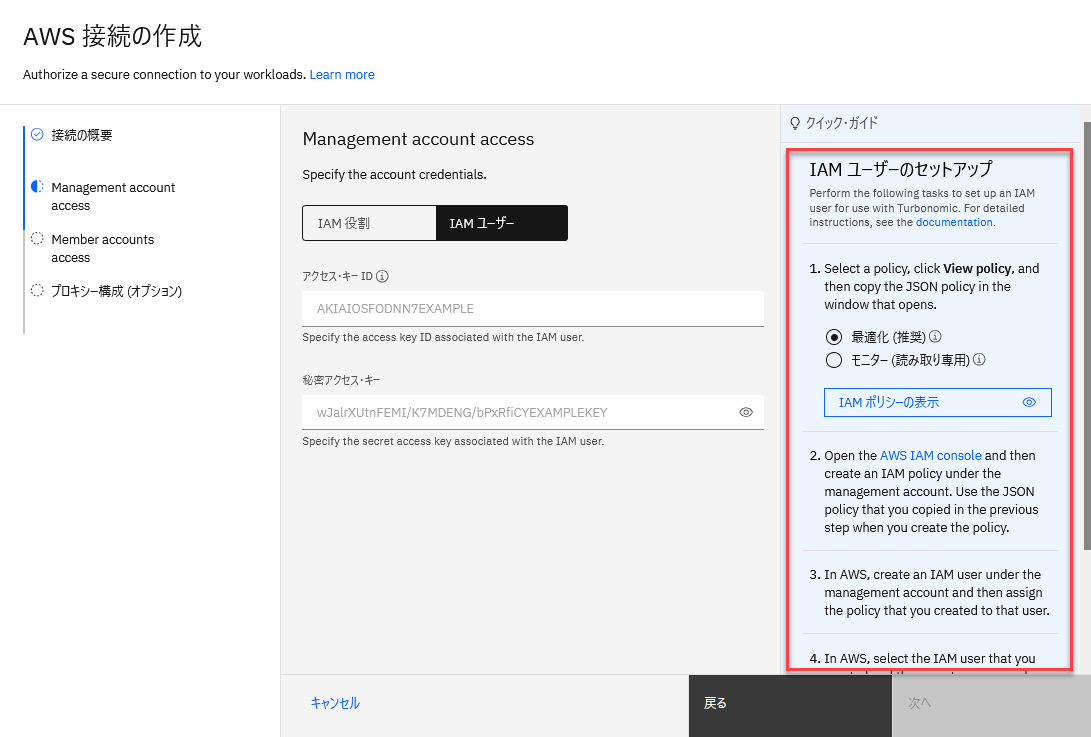Image resolution: width=1091 pixels, height=737 pixels.
Task: Click IAM ポリシーの表示 button
Action: tap(937, 402)
